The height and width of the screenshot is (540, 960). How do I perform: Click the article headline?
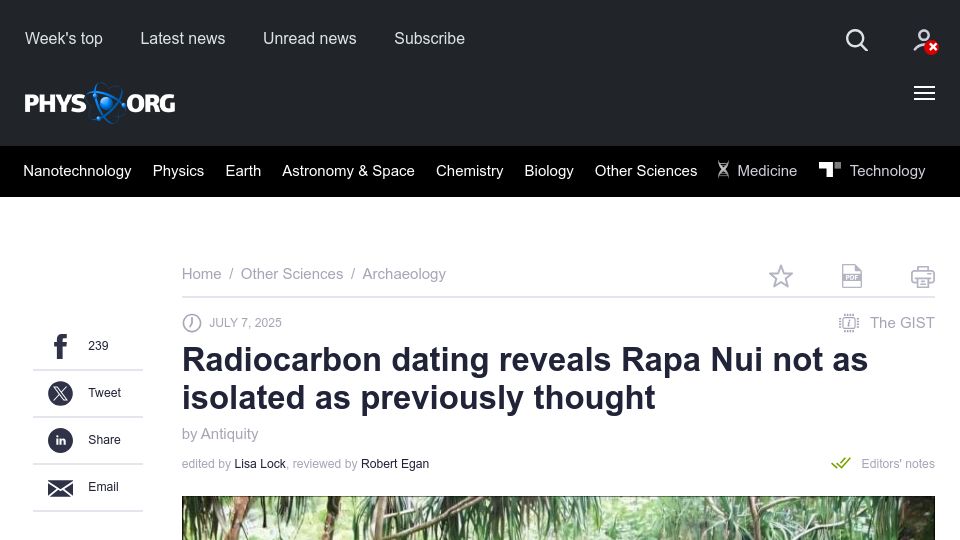point(525,378)
